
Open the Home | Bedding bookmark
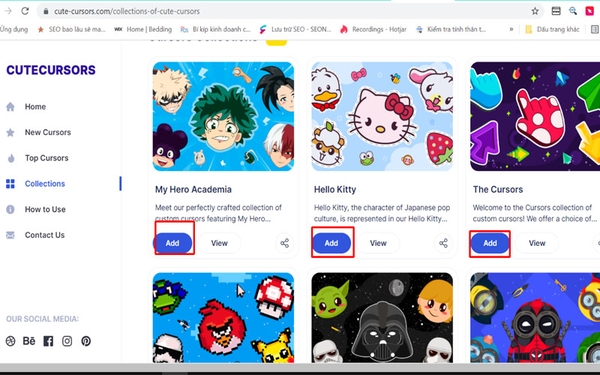[143, 29]
